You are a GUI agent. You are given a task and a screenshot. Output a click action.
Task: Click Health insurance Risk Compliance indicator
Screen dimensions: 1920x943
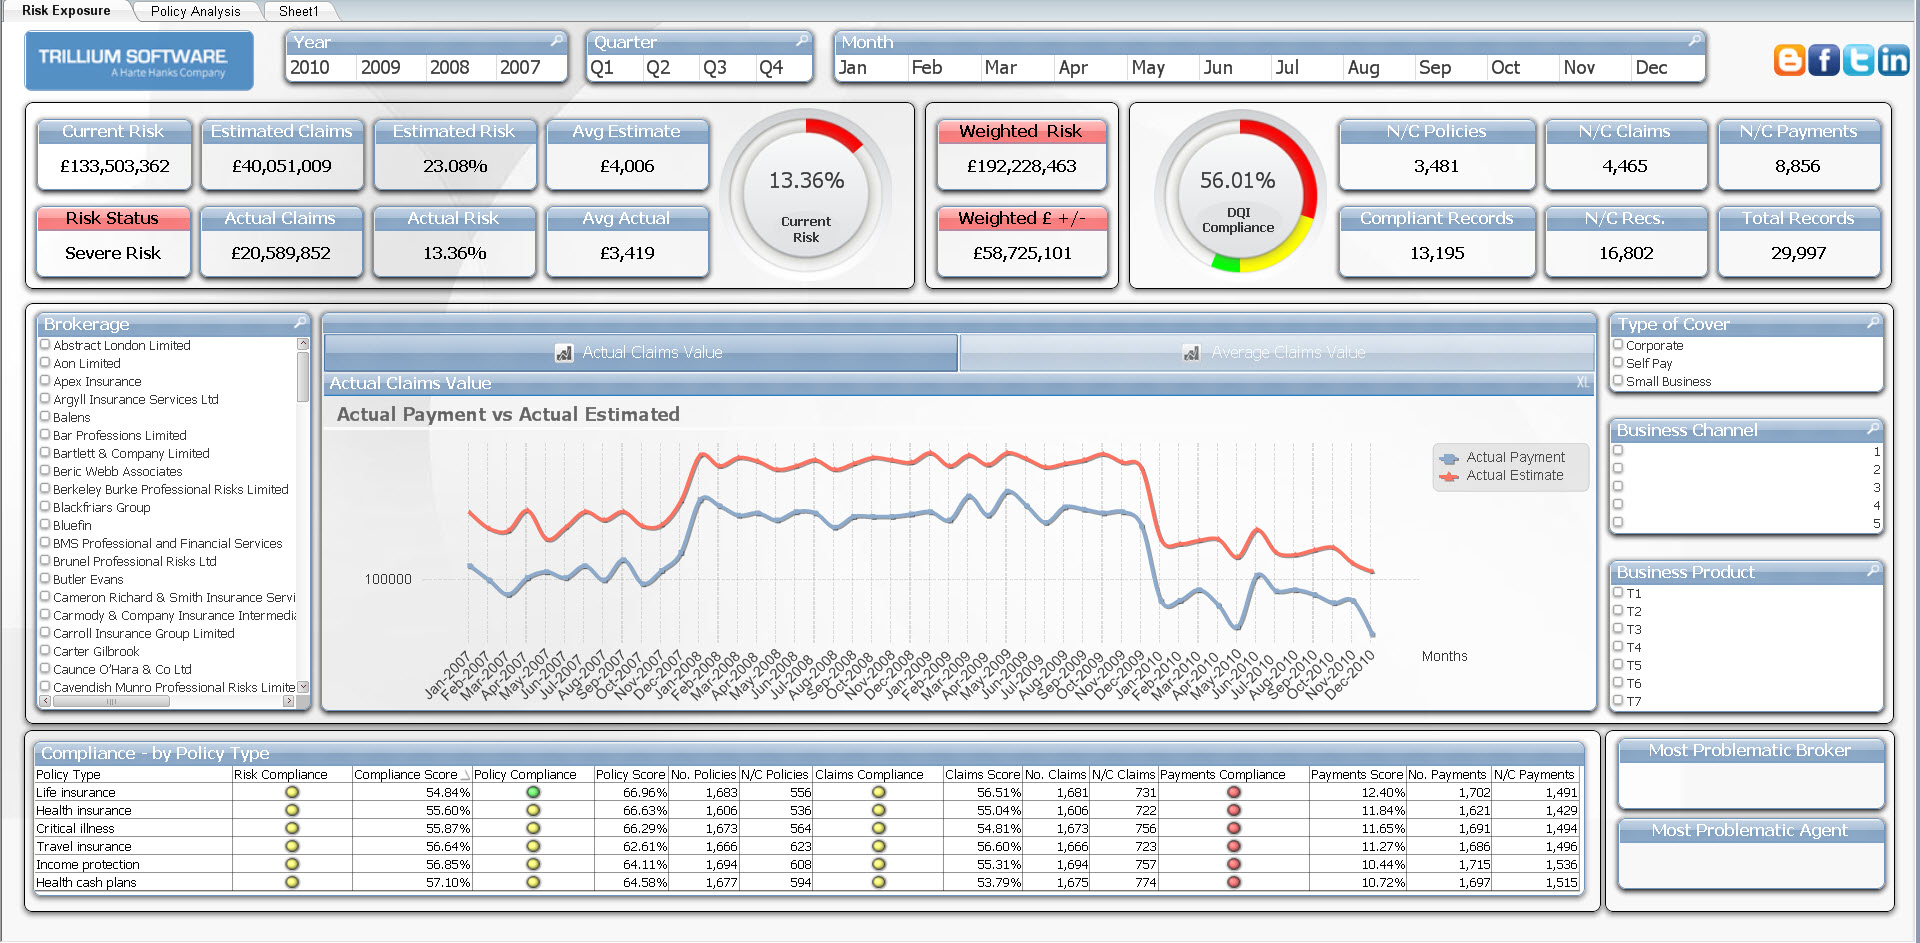(x=292, y=810)
